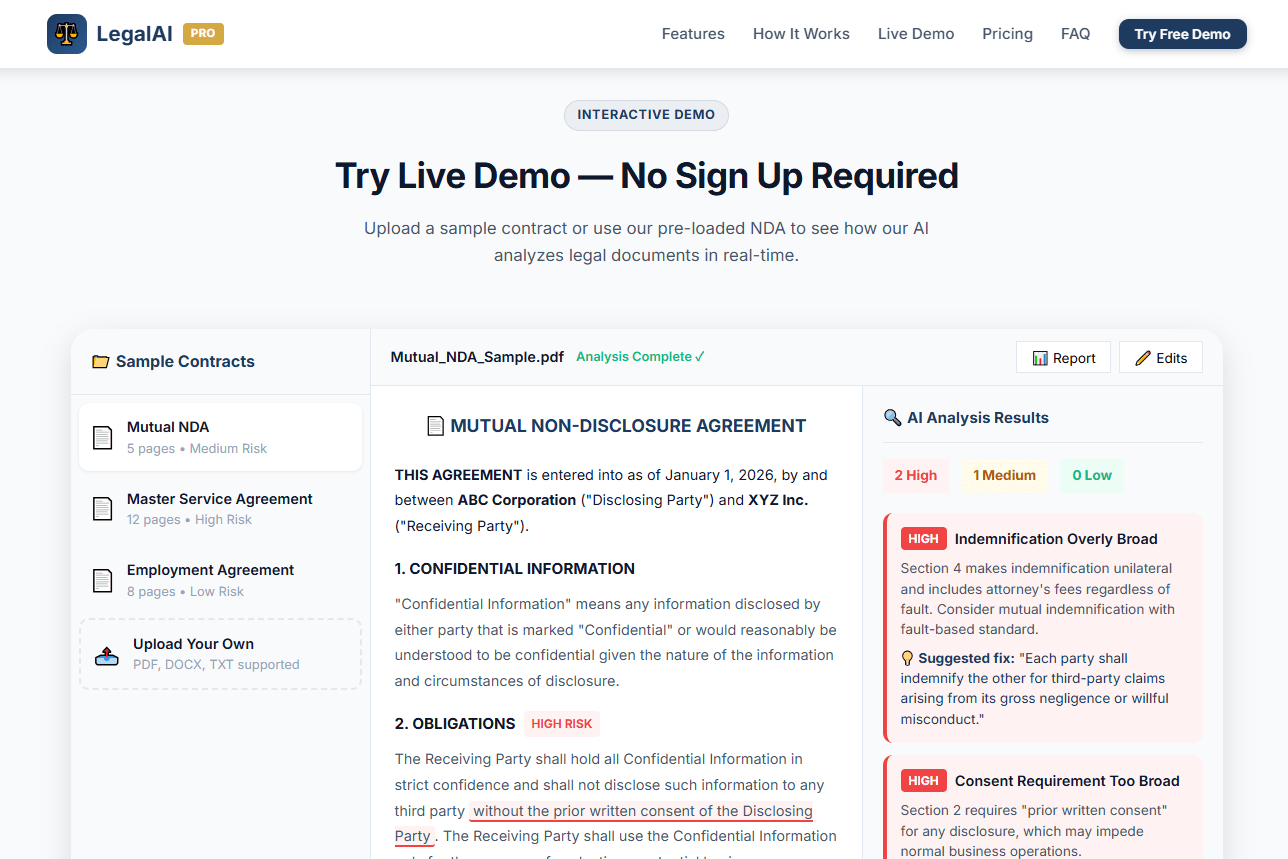
Task: Go to How It Works section
Action: 801,34
